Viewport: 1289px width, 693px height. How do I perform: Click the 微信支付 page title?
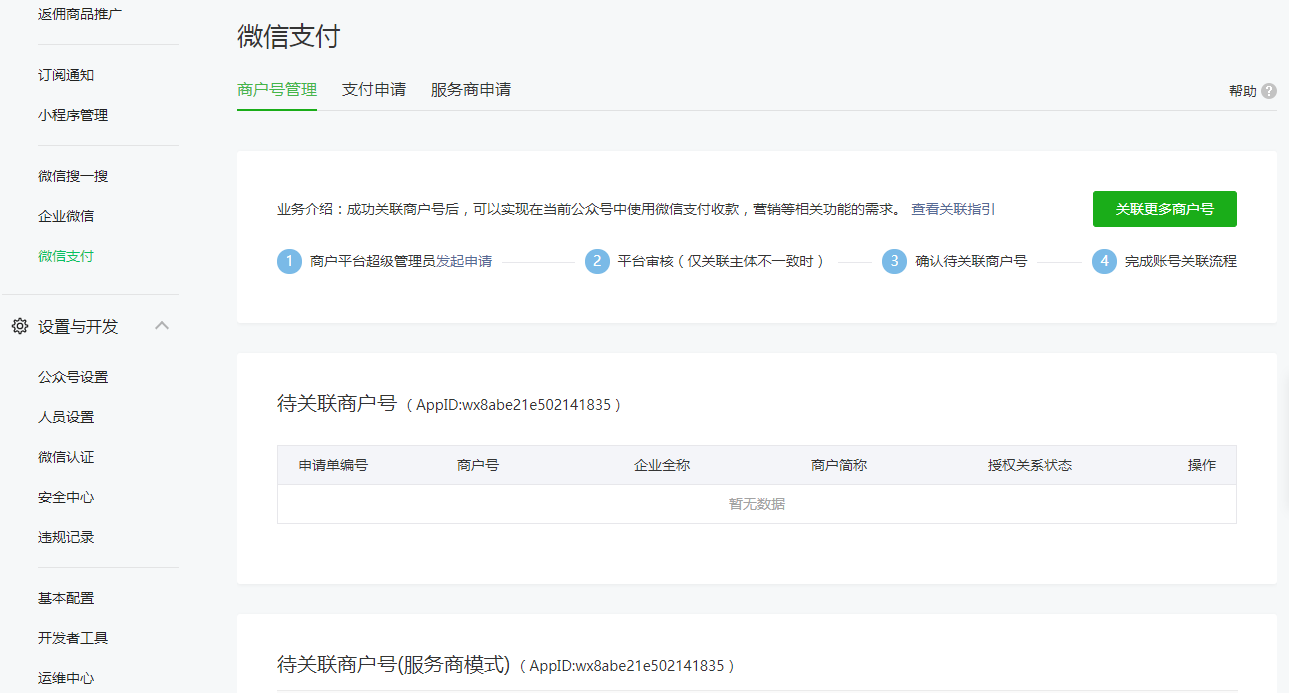289,36
